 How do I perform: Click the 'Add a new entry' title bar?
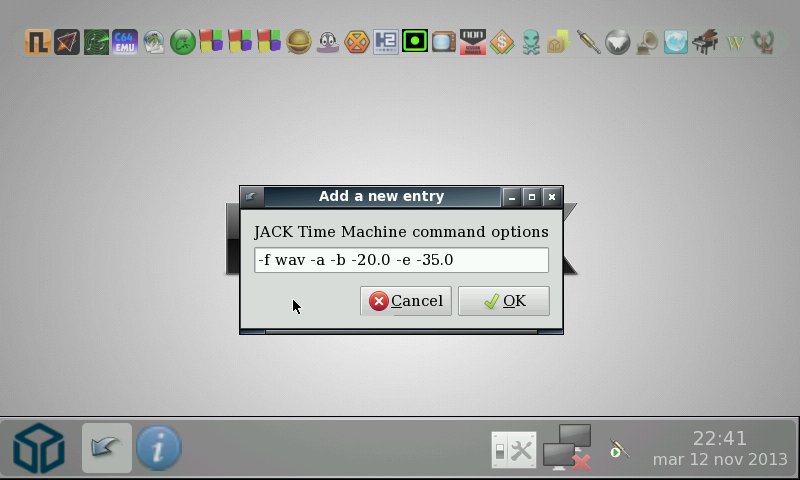tap(382, 196)
